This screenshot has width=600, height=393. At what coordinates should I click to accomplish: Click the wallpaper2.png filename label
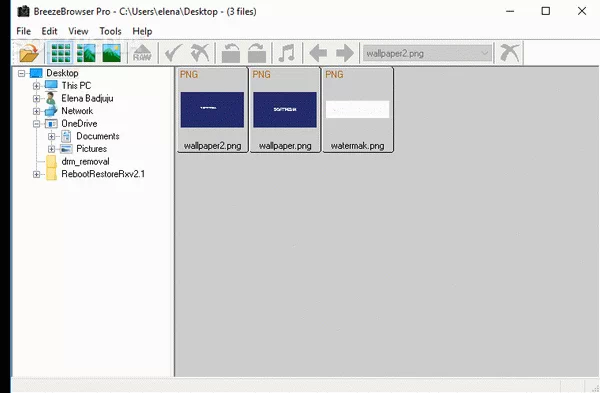[212, 146]
